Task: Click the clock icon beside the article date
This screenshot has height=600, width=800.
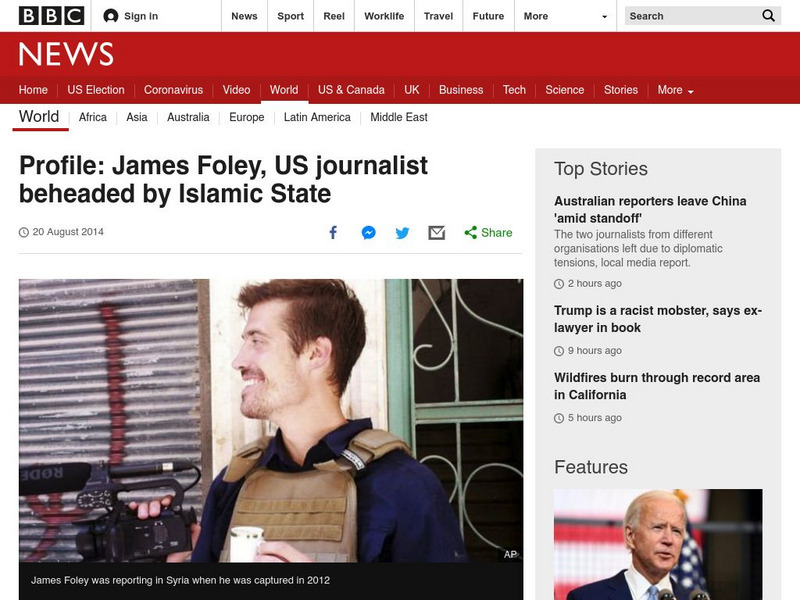Action: tap(22, 232)
